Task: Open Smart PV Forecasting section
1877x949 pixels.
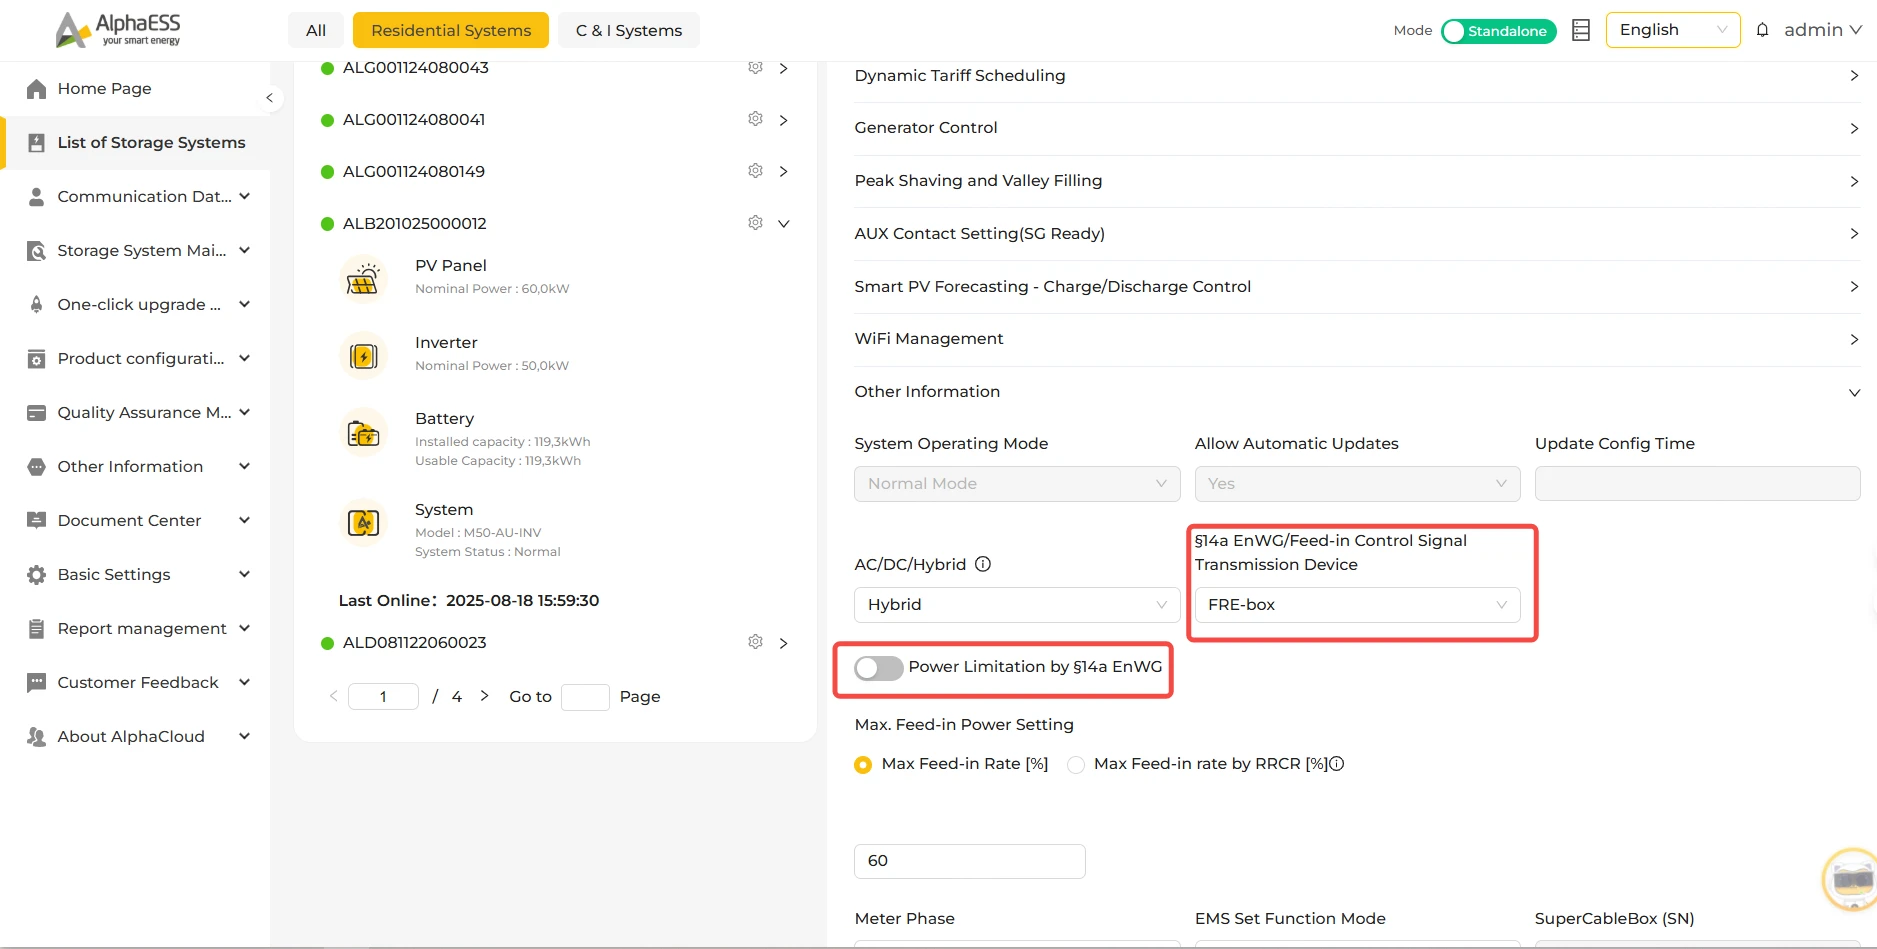Action: tap(1357, 287)
